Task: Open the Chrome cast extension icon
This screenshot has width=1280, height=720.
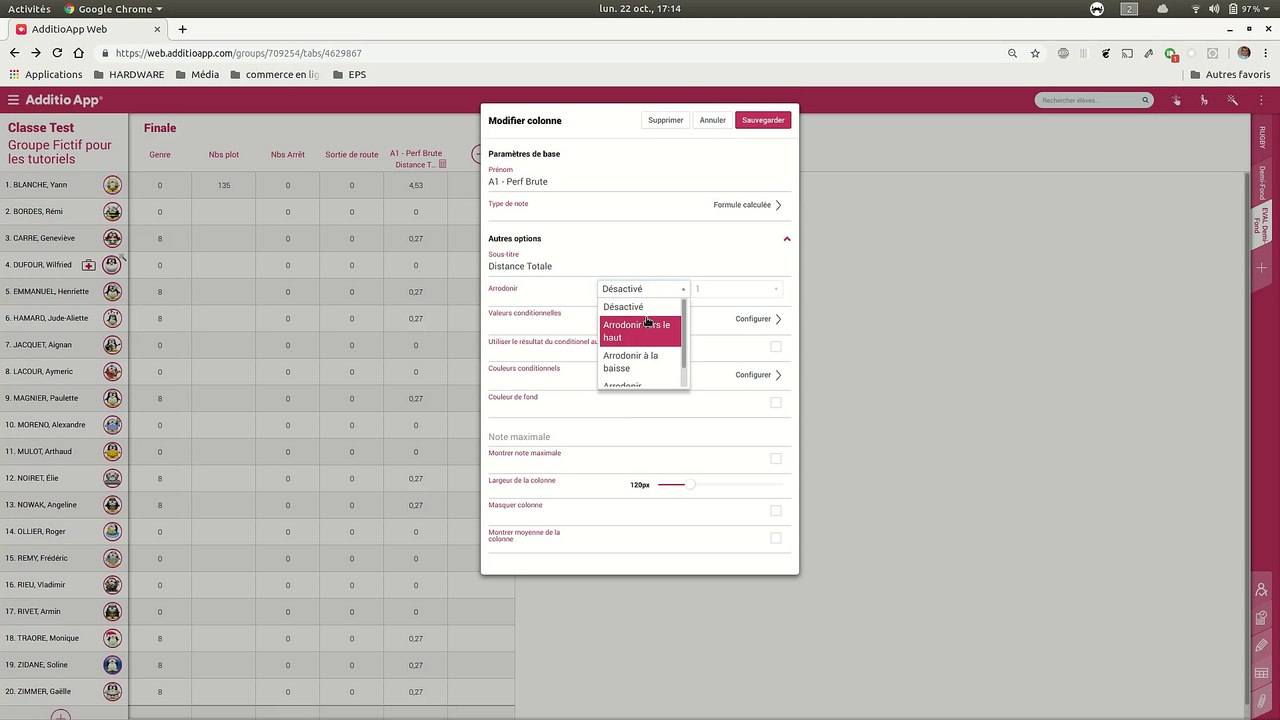Action: [1127, 53]
